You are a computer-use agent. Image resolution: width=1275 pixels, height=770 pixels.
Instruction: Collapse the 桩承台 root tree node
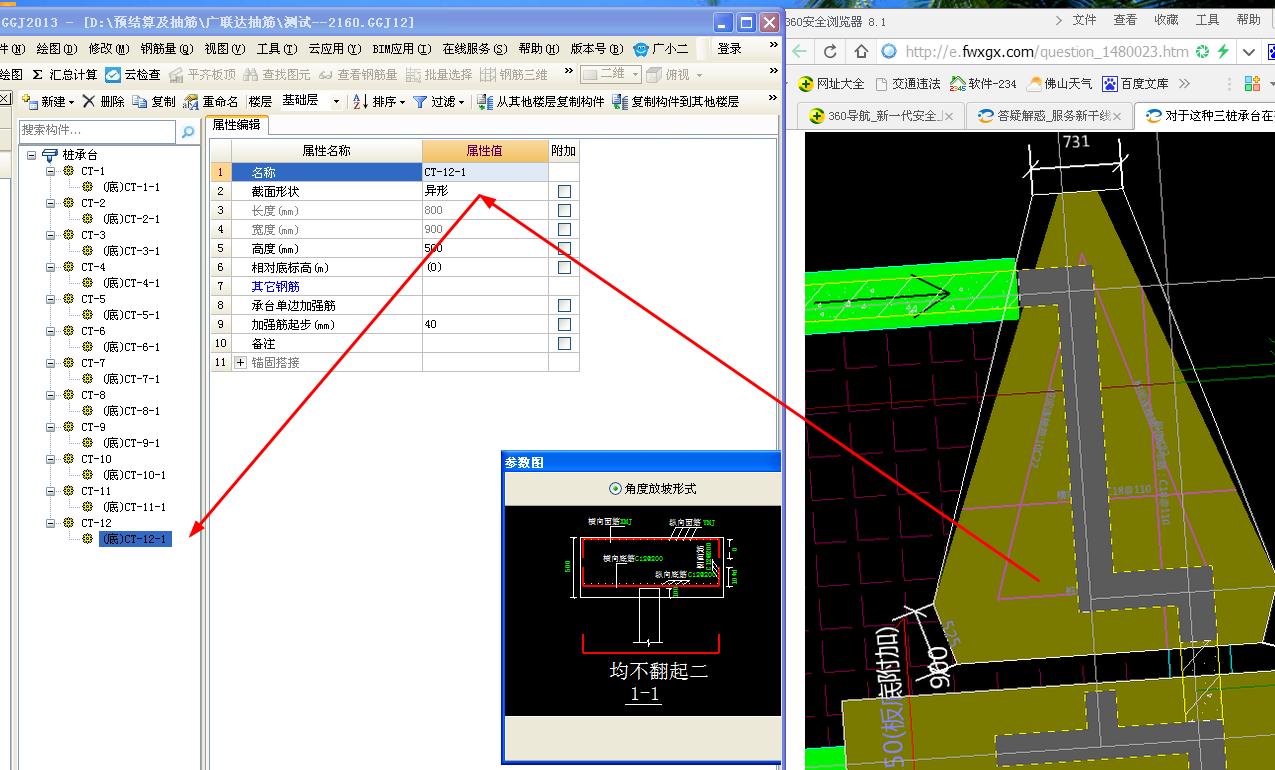(x=32, y=155)
